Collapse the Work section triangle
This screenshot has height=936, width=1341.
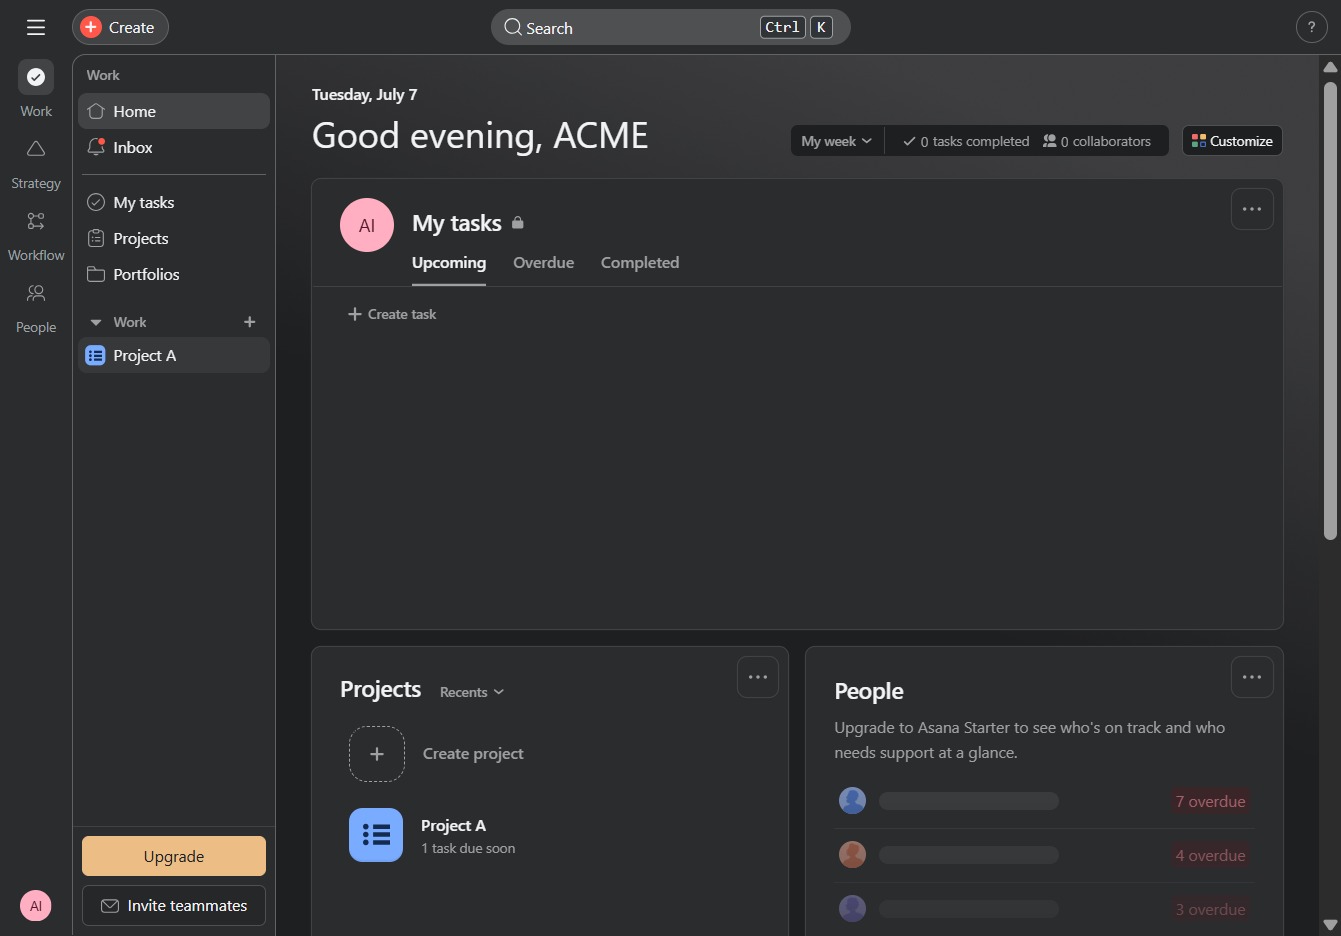[x=96, y=322]
